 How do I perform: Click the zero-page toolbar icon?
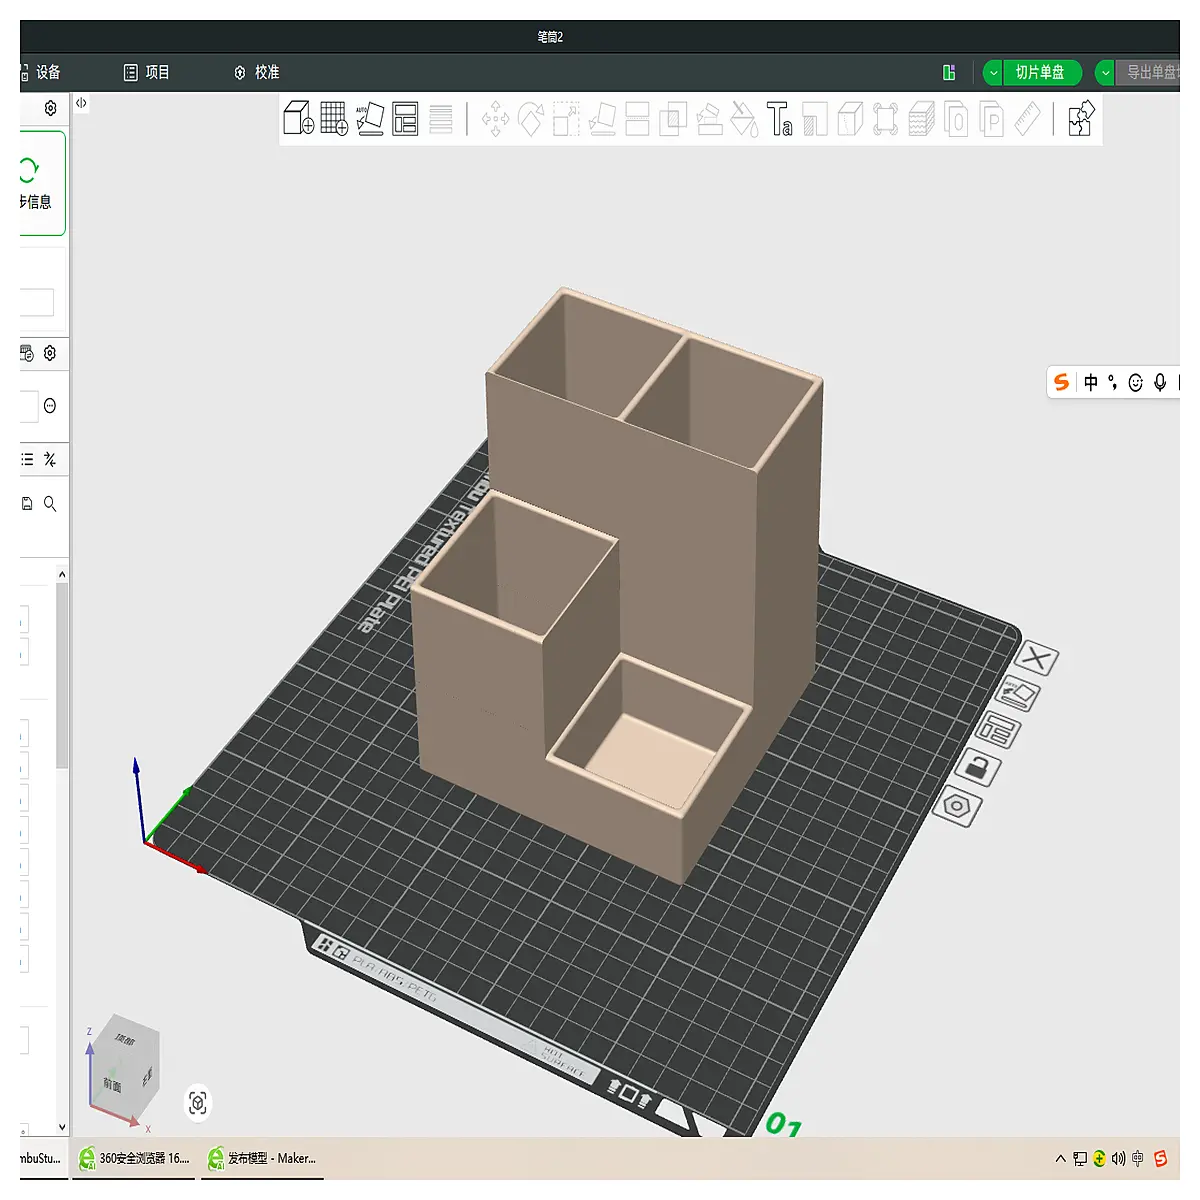point(956,119)
